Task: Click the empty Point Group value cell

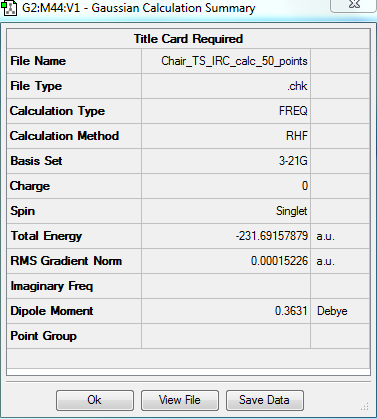Action: click(226, 336)
